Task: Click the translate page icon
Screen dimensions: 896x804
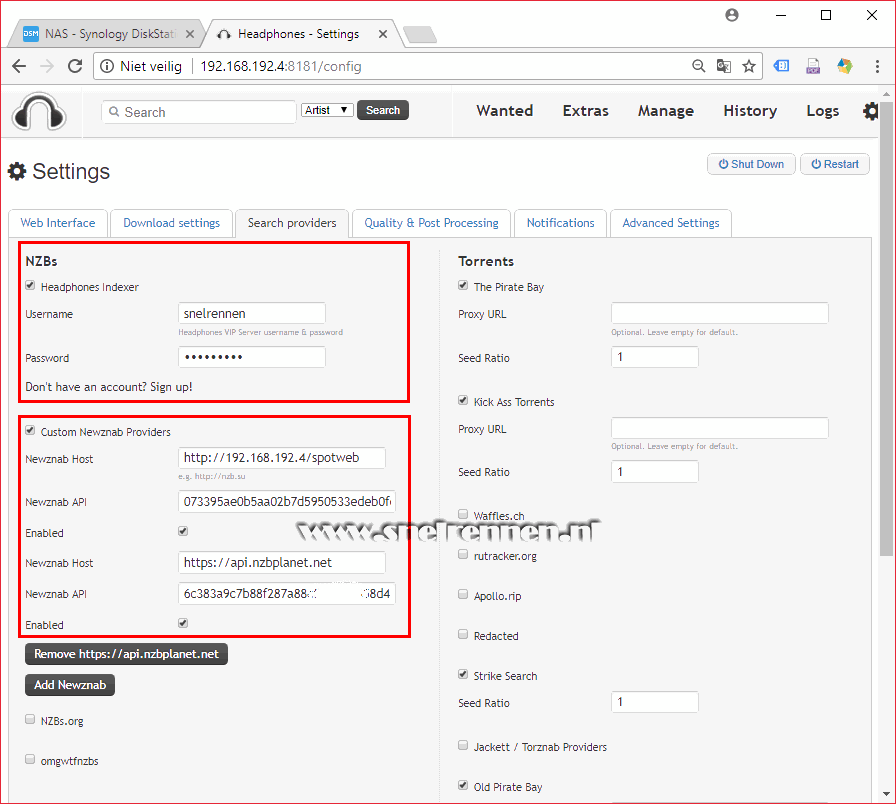Action: pyautogui.click(x=723, y=66)
